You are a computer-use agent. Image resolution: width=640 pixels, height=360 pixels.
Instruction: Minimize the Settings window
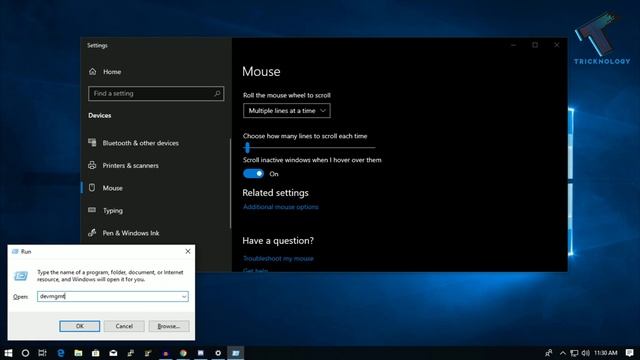coord(513,45)
